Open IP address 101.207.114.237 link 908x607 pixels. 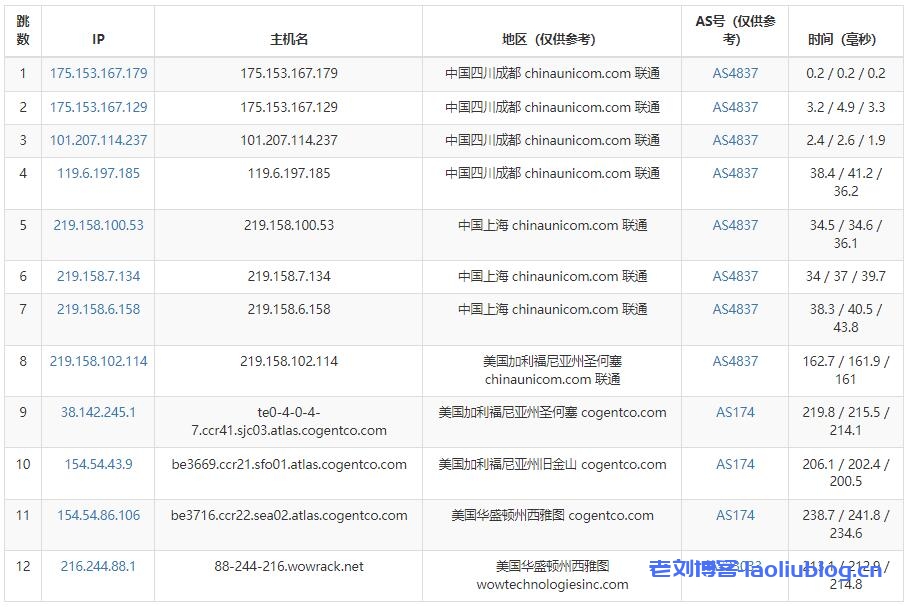[x=98, y=140]
